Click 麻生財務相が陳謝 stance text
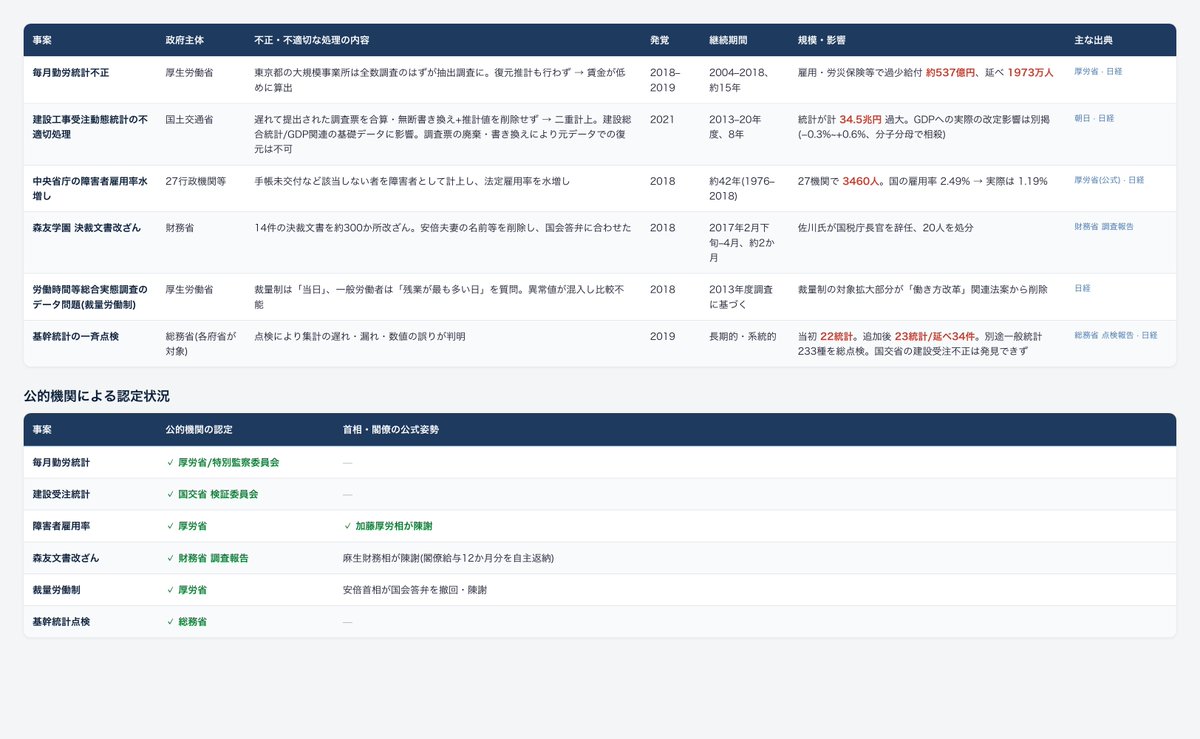The height and width of the screenshot is (739, 1200). pos(448,558)
